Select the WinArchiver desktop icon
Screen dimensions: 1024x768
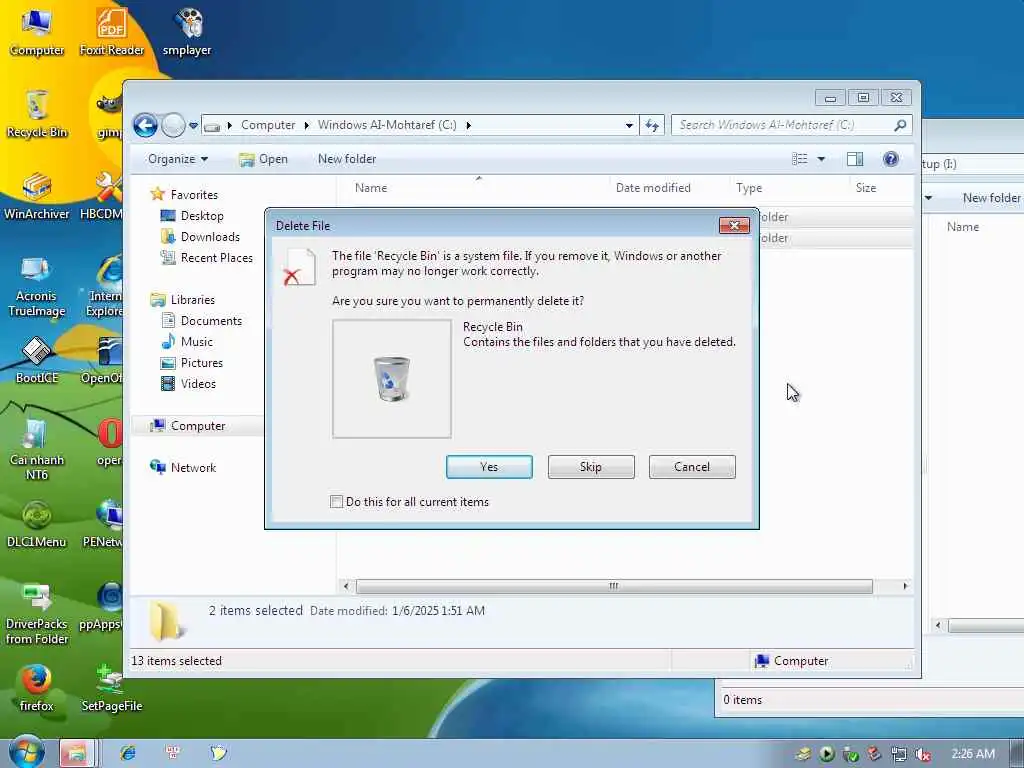(x=37, y=197)
